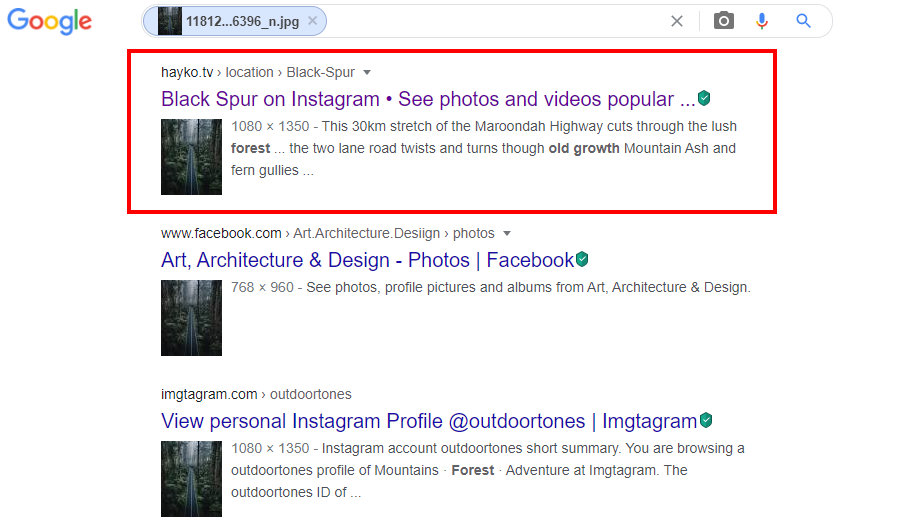Viewport: 911px width, 530px height.
Task: Click the www.facebook.com breadcrumb URL
Action: click(x=328, y=233)
